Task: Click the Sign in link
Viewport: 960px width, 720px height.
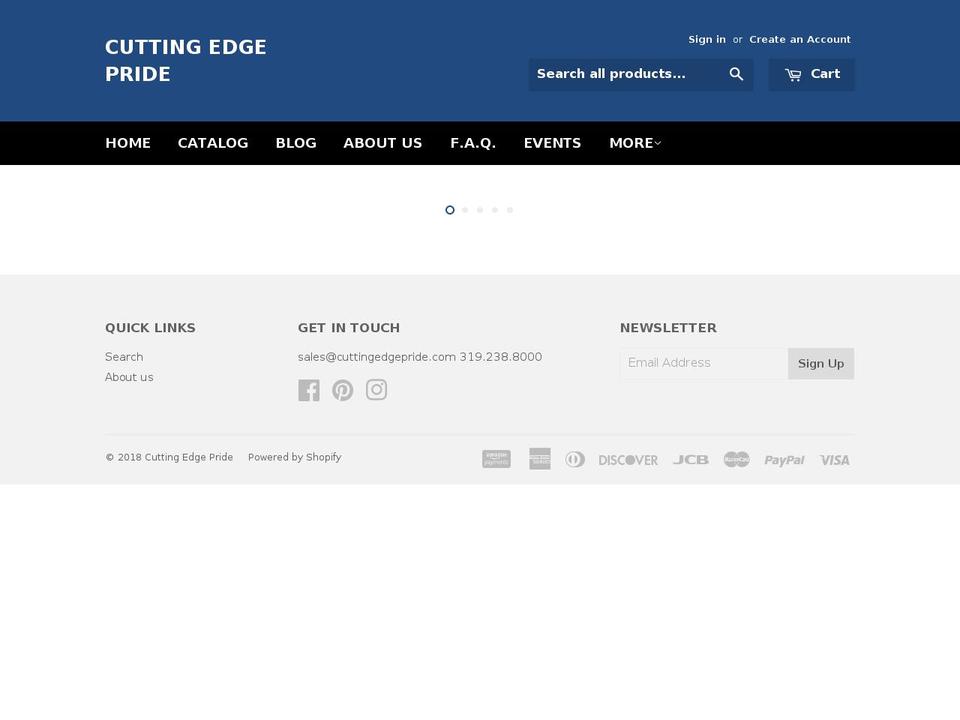Action: 707,39
